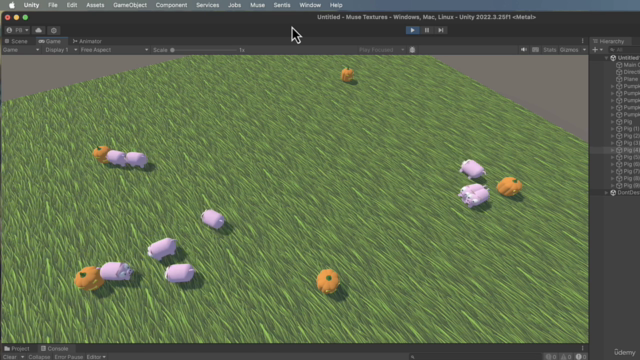Screen dimensions: 640x360
Task: Open the Gizmos dropdown arrow
Action: 584,50
